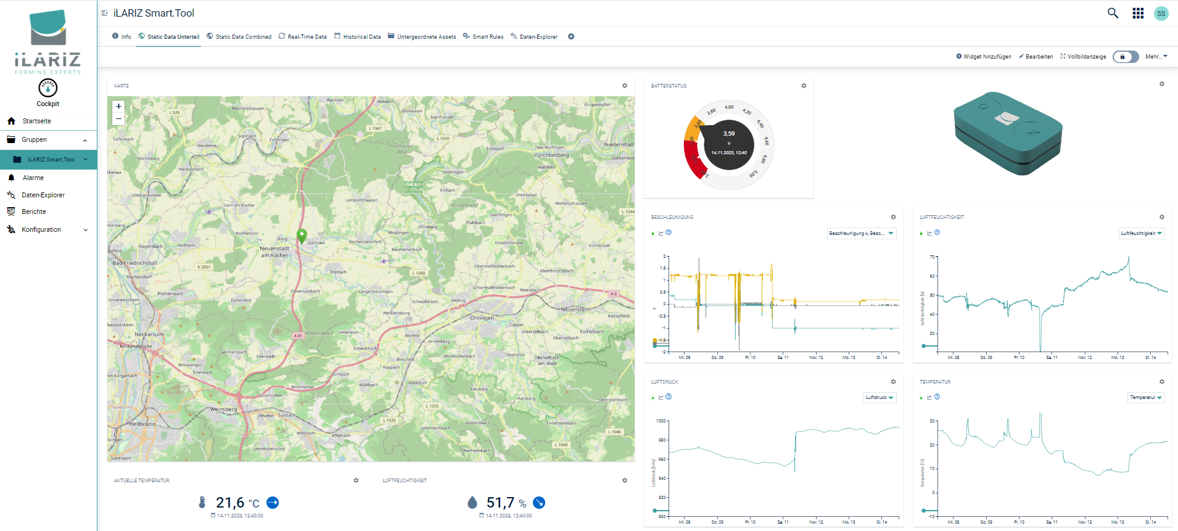The image size is (1178, 531).
Task: Click Temperatur chart range slider handle
Action: coord(922,511)
